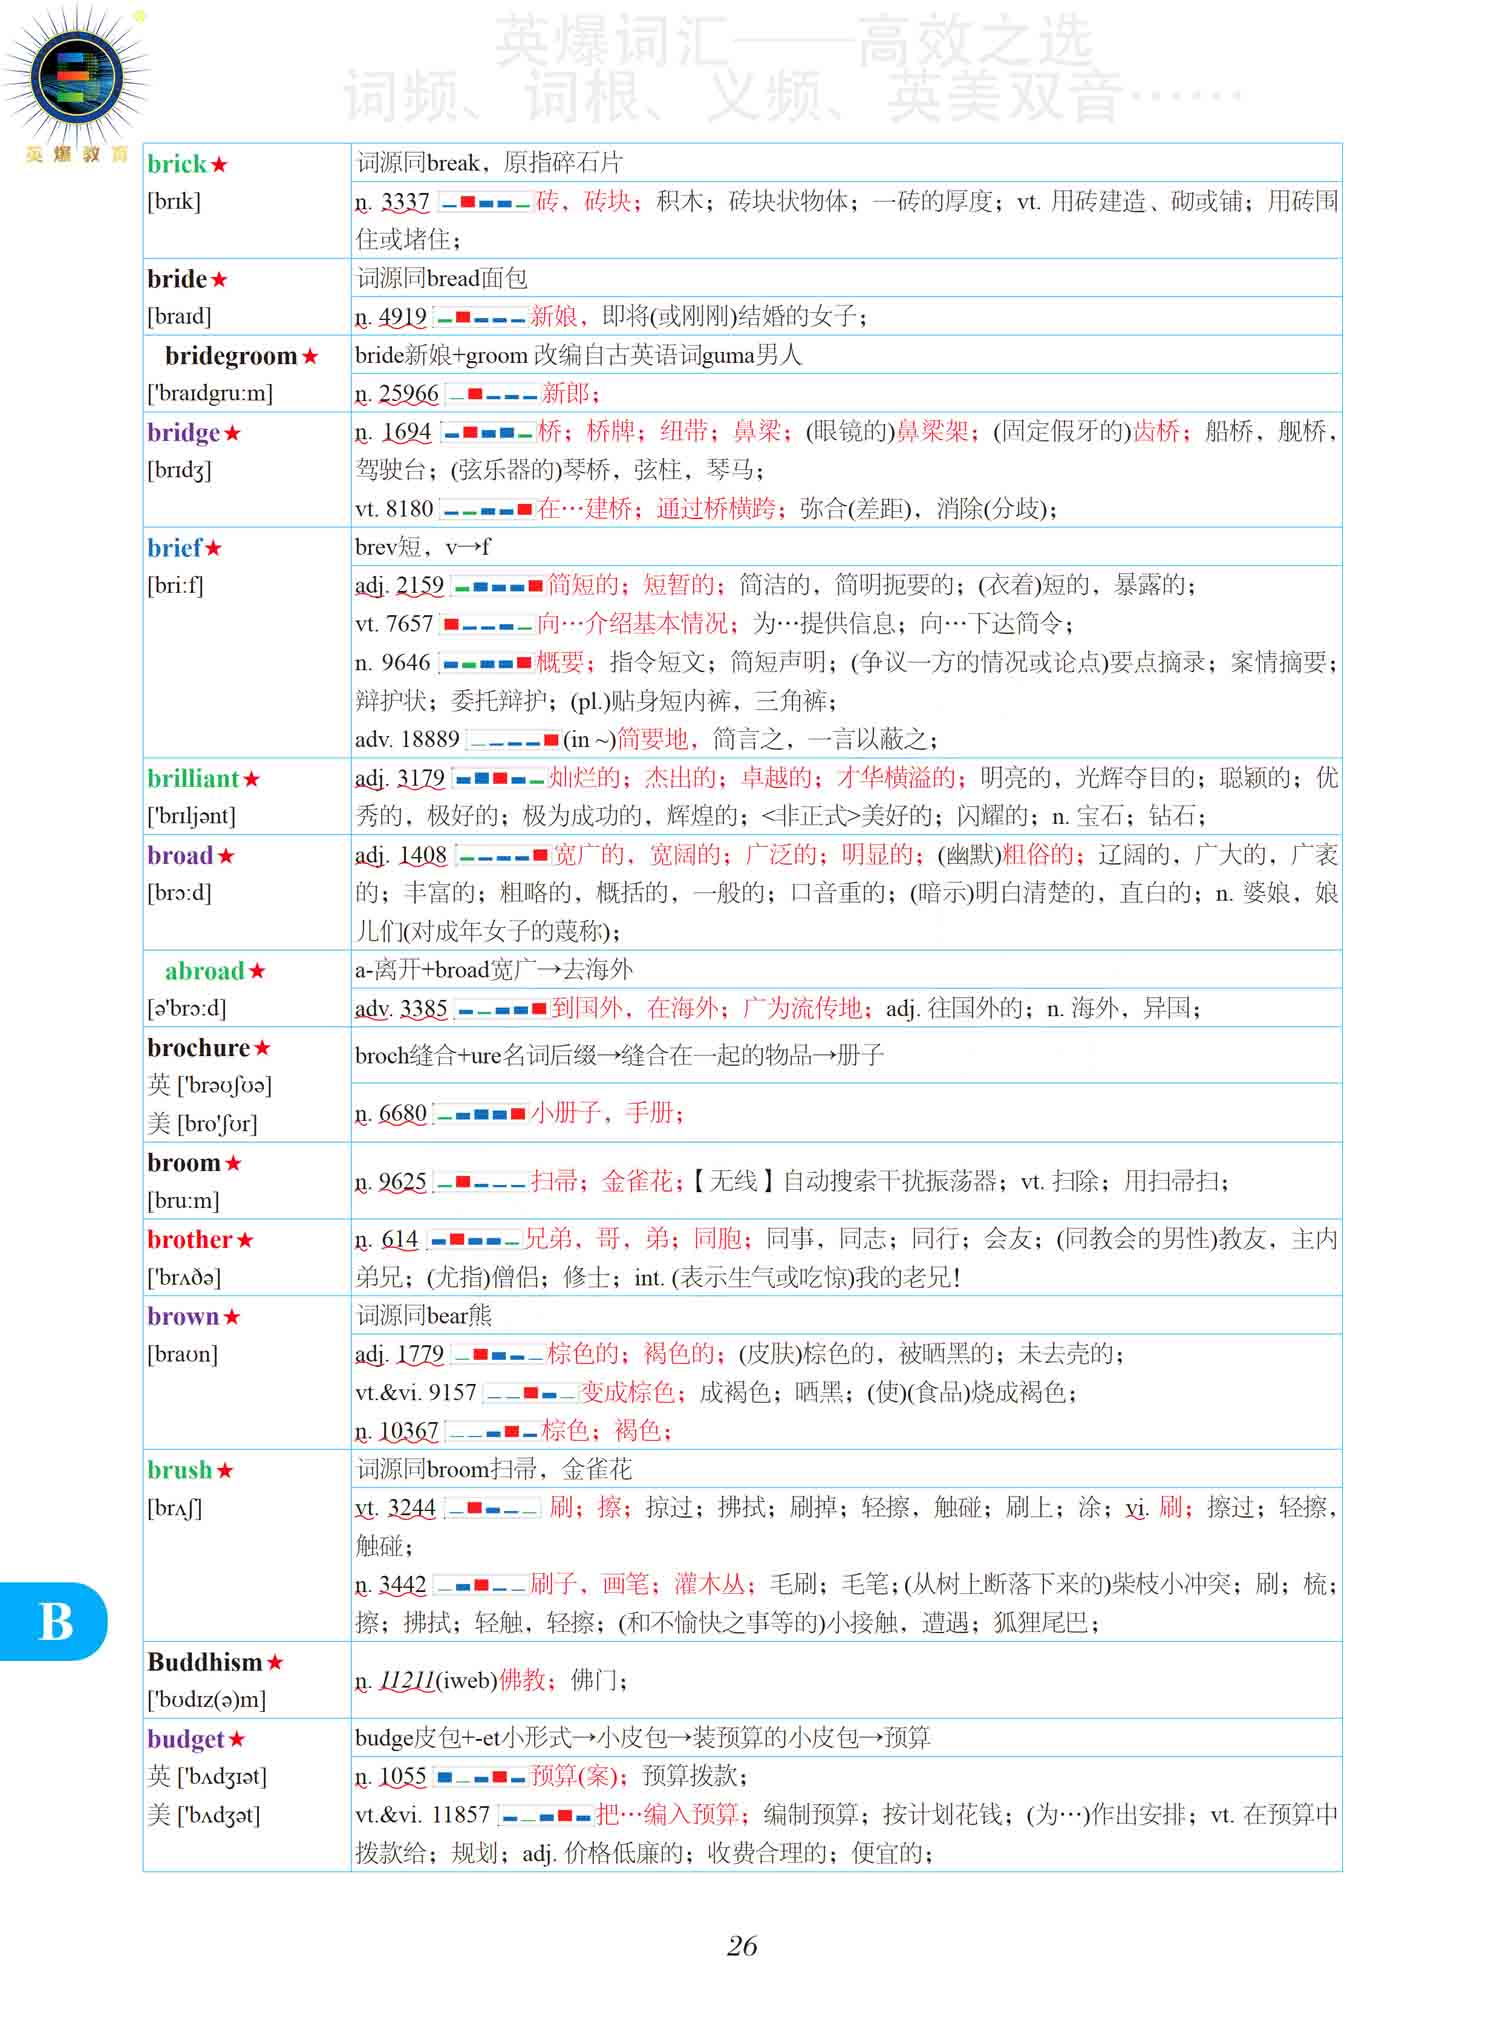
Task: Click the red star beside Buddhism
Action: pos(275,1663)
